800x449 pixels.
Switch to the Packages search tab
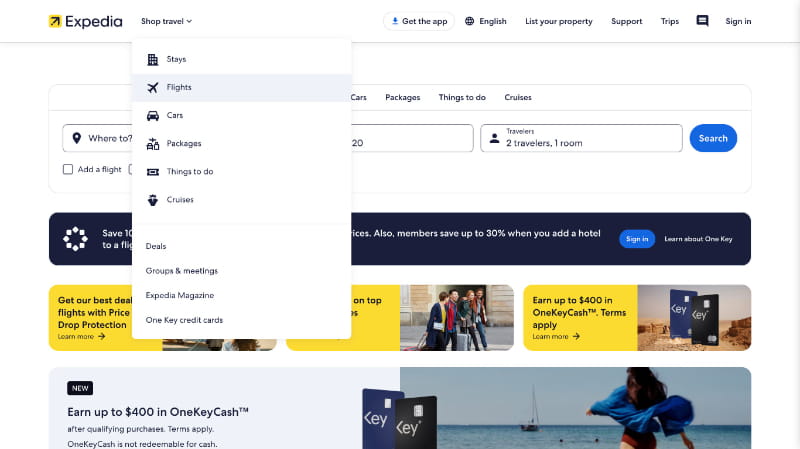tap(403, 97)
